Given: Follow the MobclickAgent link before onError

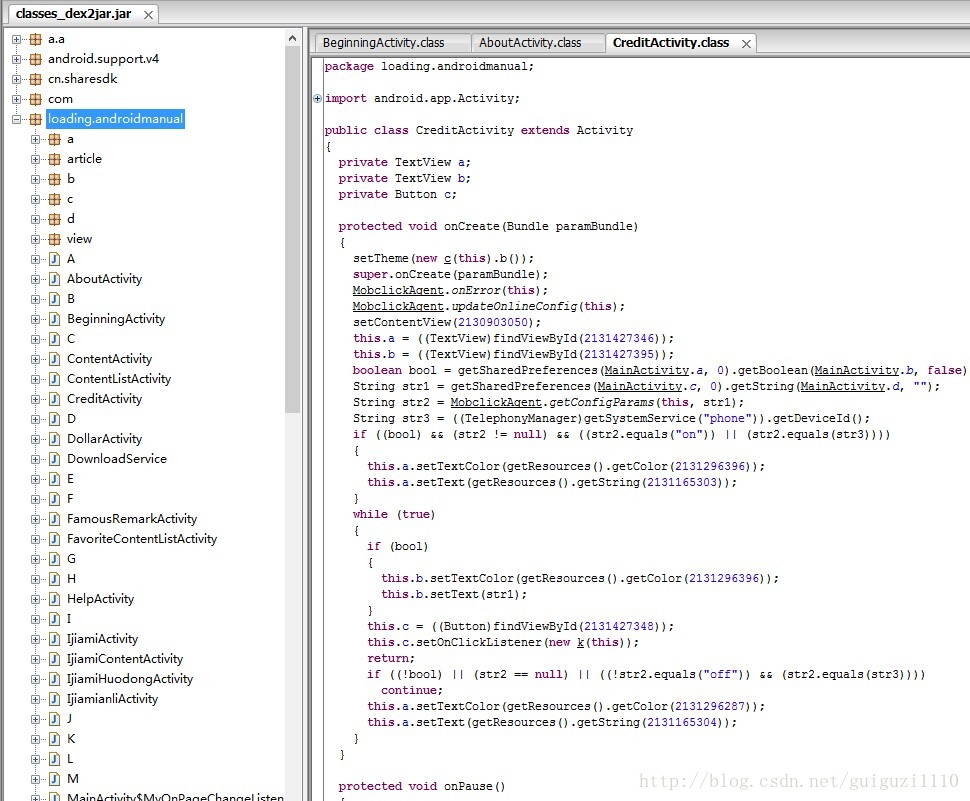Looking at the screenshot, I should 398,290.
